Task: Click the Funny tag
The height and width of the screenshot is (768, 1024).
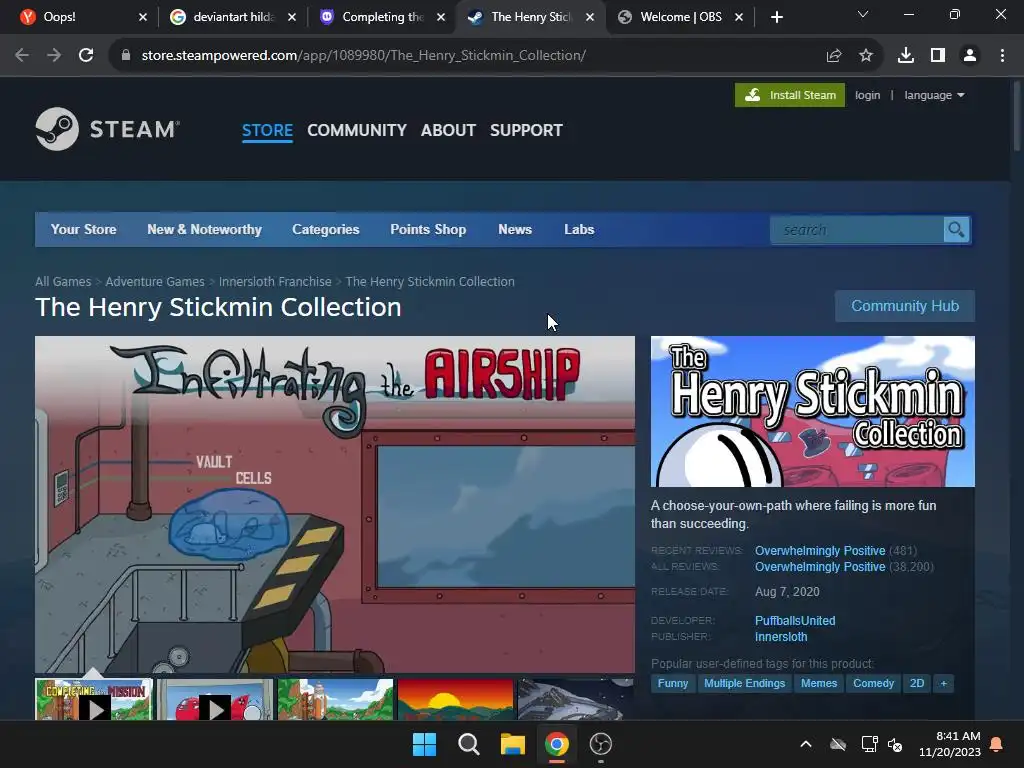Action: tap(673, 683)
